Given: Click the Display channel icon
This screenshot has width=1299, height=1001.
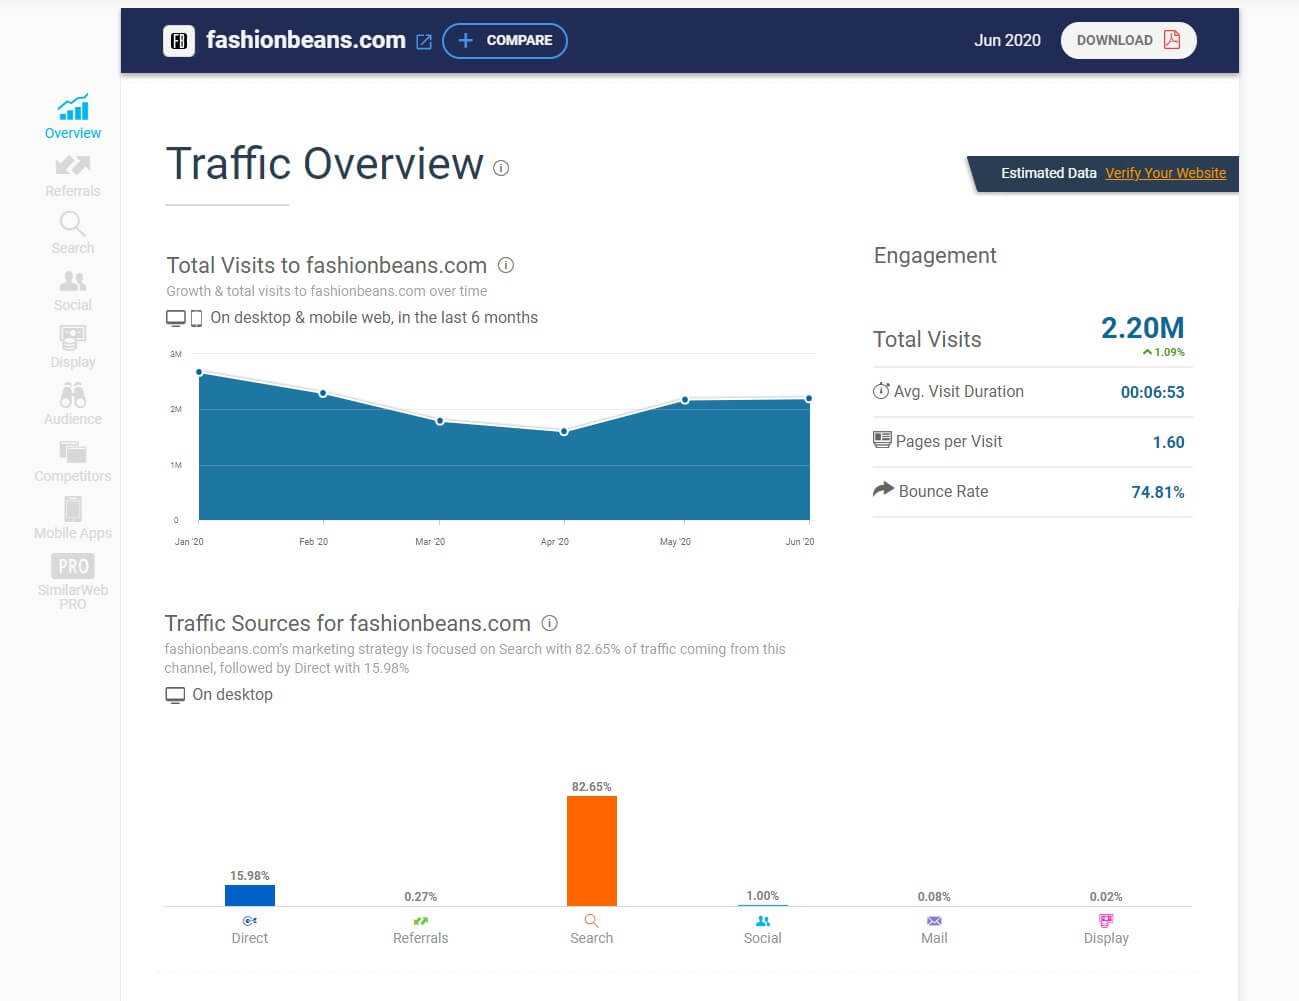Looking at the screenshot, I should (x=1106, y=920).
